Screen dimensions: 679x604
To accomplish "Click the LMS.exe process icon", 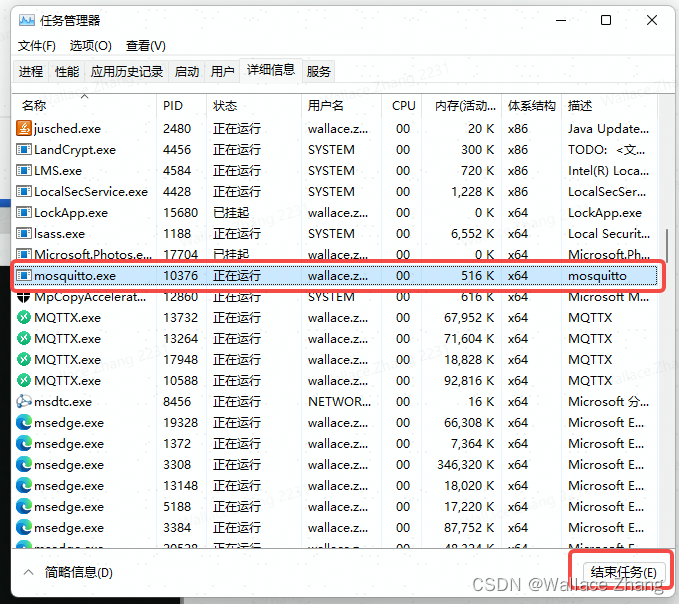I will coord(24,170).
